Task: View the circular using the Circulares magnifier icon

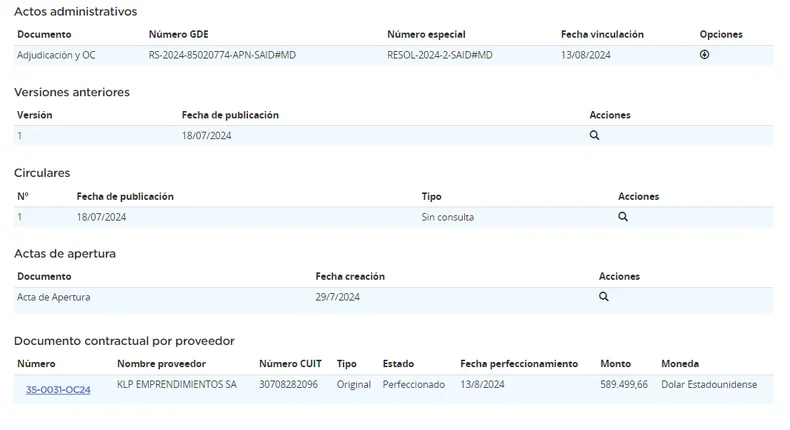Action: pos(622,216)
